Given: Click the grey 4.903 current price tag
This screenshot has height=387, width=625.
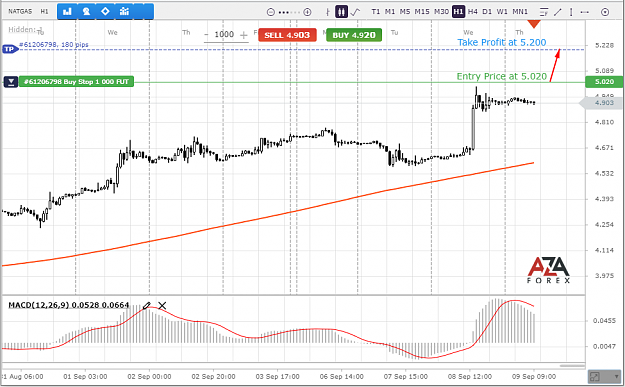Looking at the screenshot, I should point(601,103).
